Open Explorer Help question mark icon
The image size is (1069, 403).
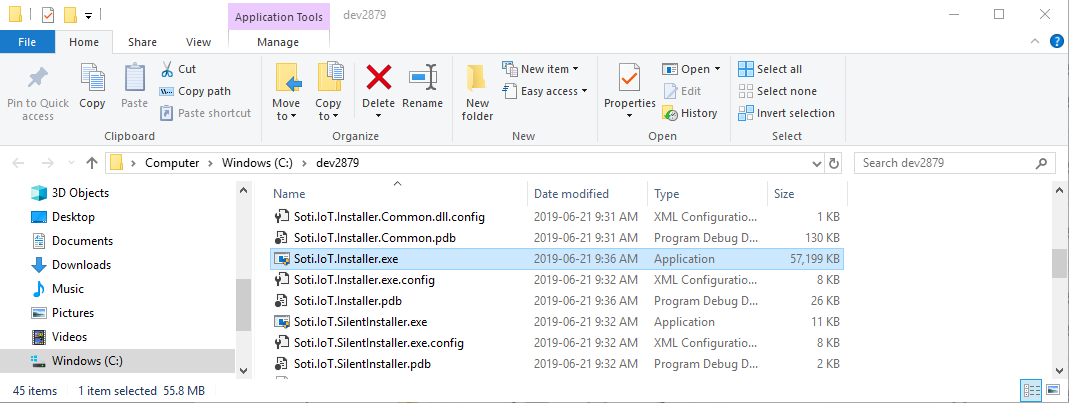point(1057,42)
